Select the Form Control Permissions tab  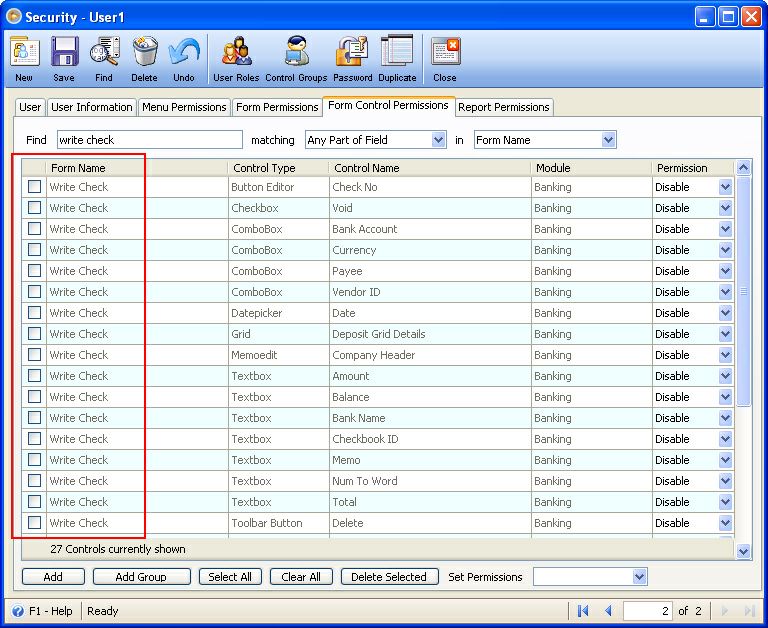[x=388, y=105]
